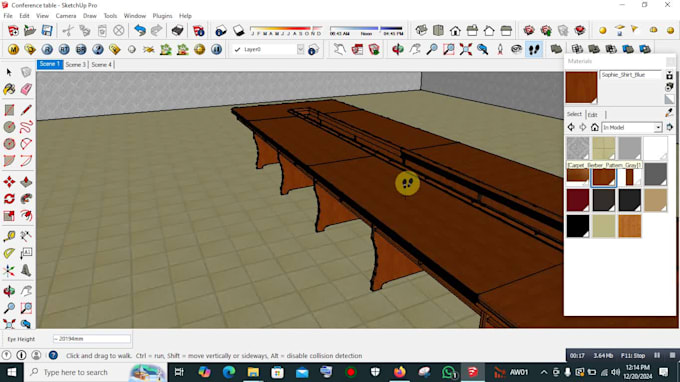Click Zoom Extents in the top camera toolbar
The image size is (680, 382).
coord(466,49)
